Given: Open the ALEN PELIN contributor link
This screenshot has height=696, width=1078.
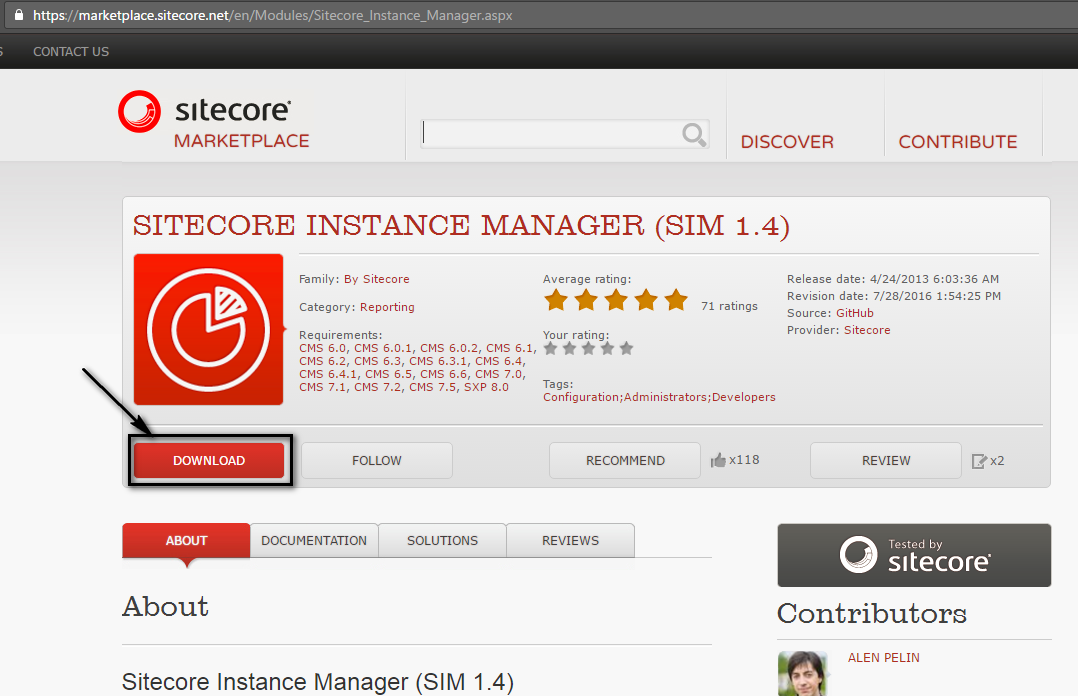Looking at the screenshot, I should (x=883, y=657).
